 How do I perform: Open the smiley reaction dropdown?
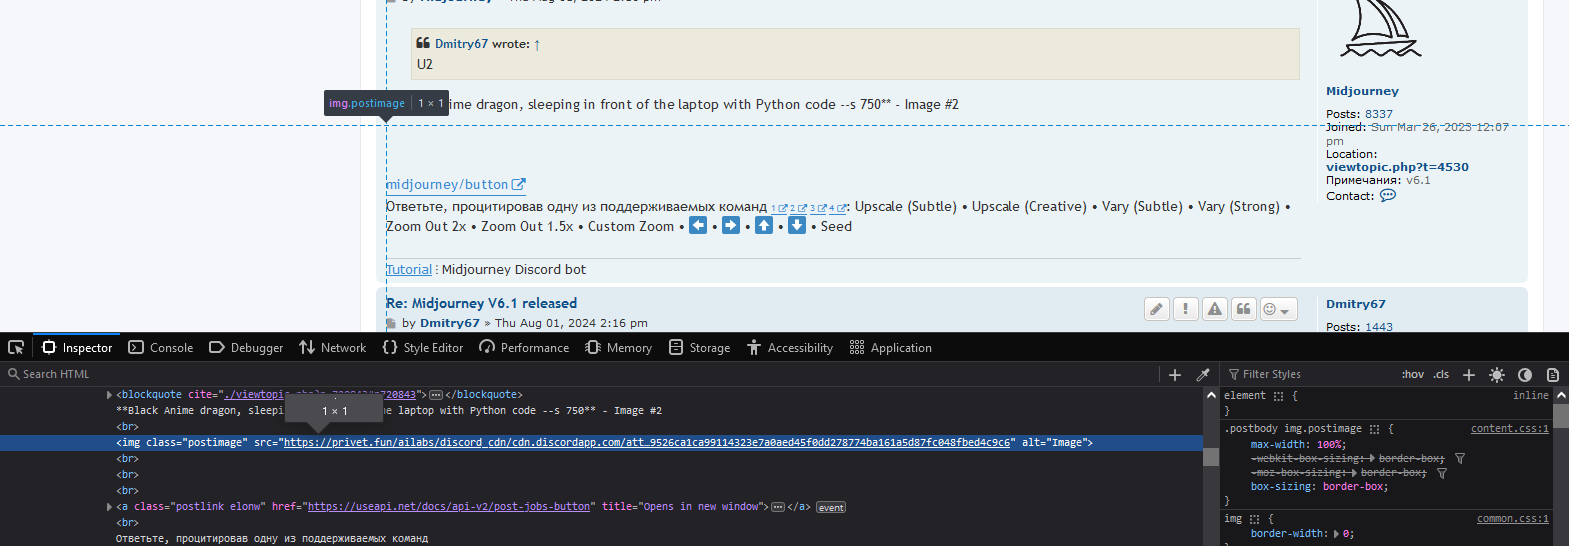(x=1278, y=309)
